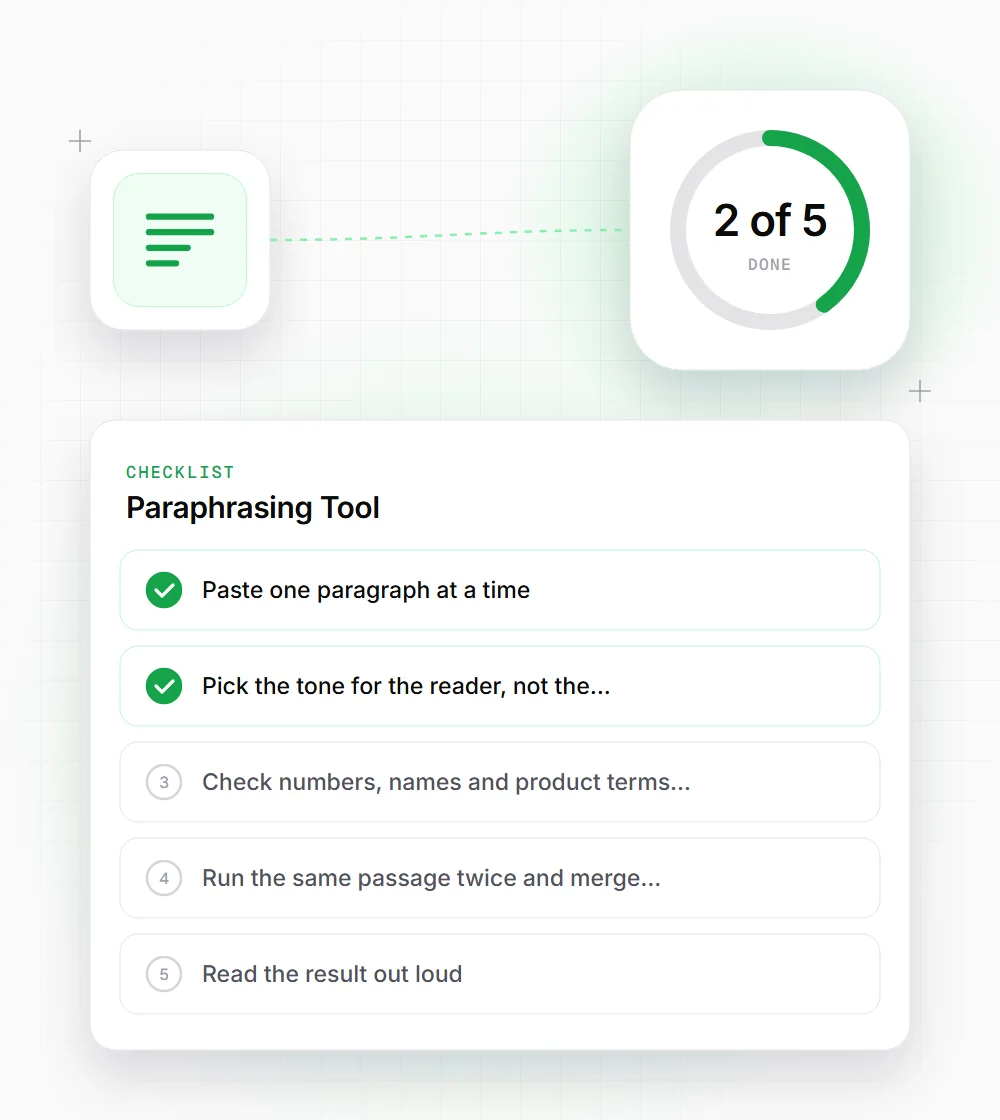Mark step 4 circle as done
Image resolution: width=1000 pixels, height=1120 pixels.
pos(164,878)
